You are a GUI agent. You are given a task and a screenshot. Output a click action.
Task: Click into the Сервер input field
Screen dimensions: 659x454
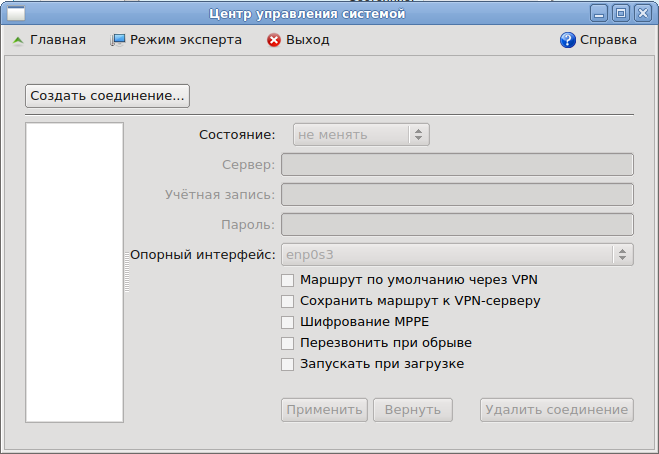(x=457, y=164)
